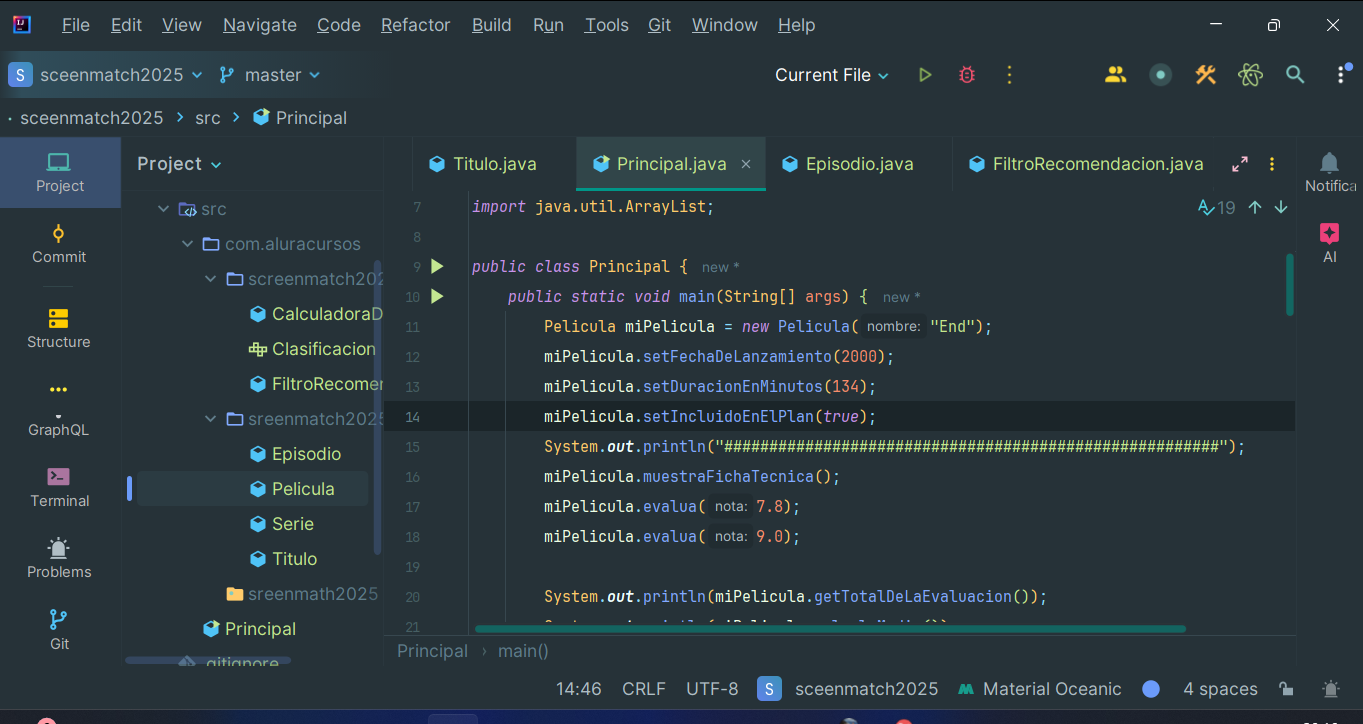Screen dimensions: 1363x724
Task: Open the Structure tool window
Action: click(59, 329)
